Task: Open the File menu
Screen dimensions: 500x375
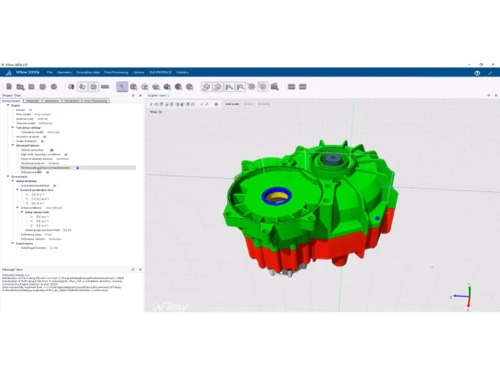Action: (49, 72)
